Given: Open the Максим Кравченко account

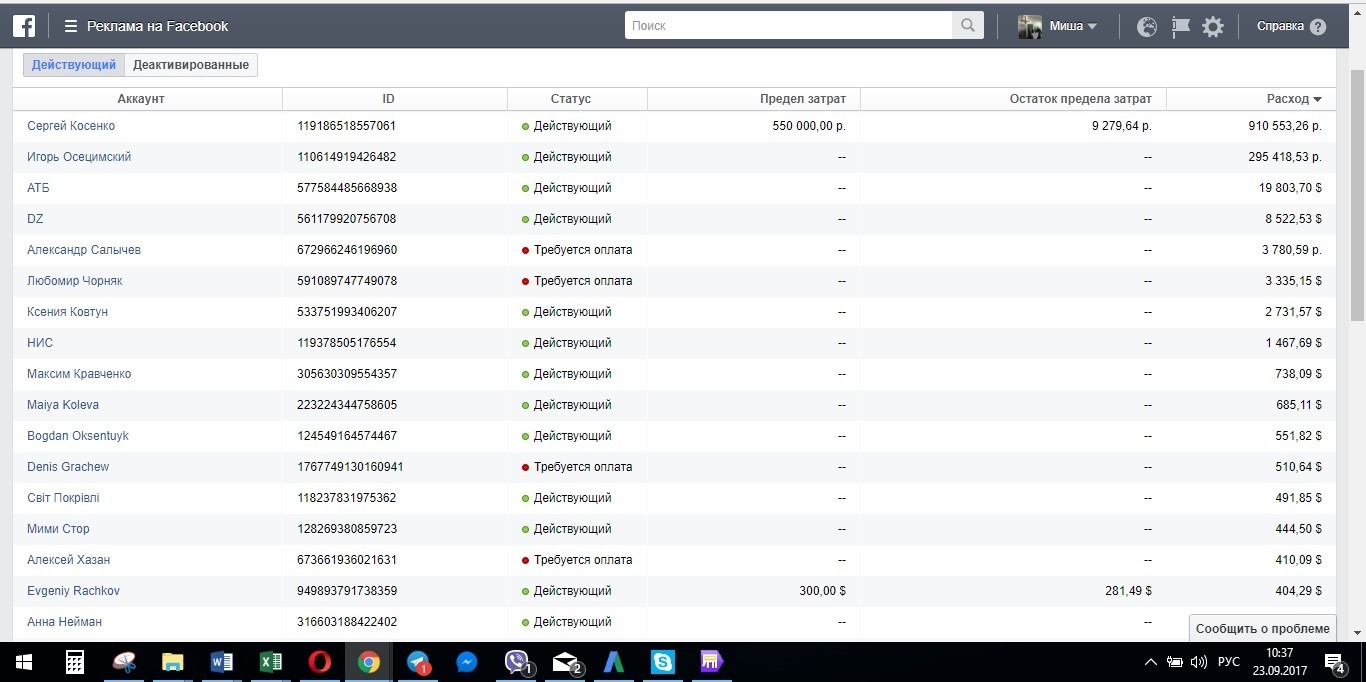Looking at the screenshot, I should point(79,374).
